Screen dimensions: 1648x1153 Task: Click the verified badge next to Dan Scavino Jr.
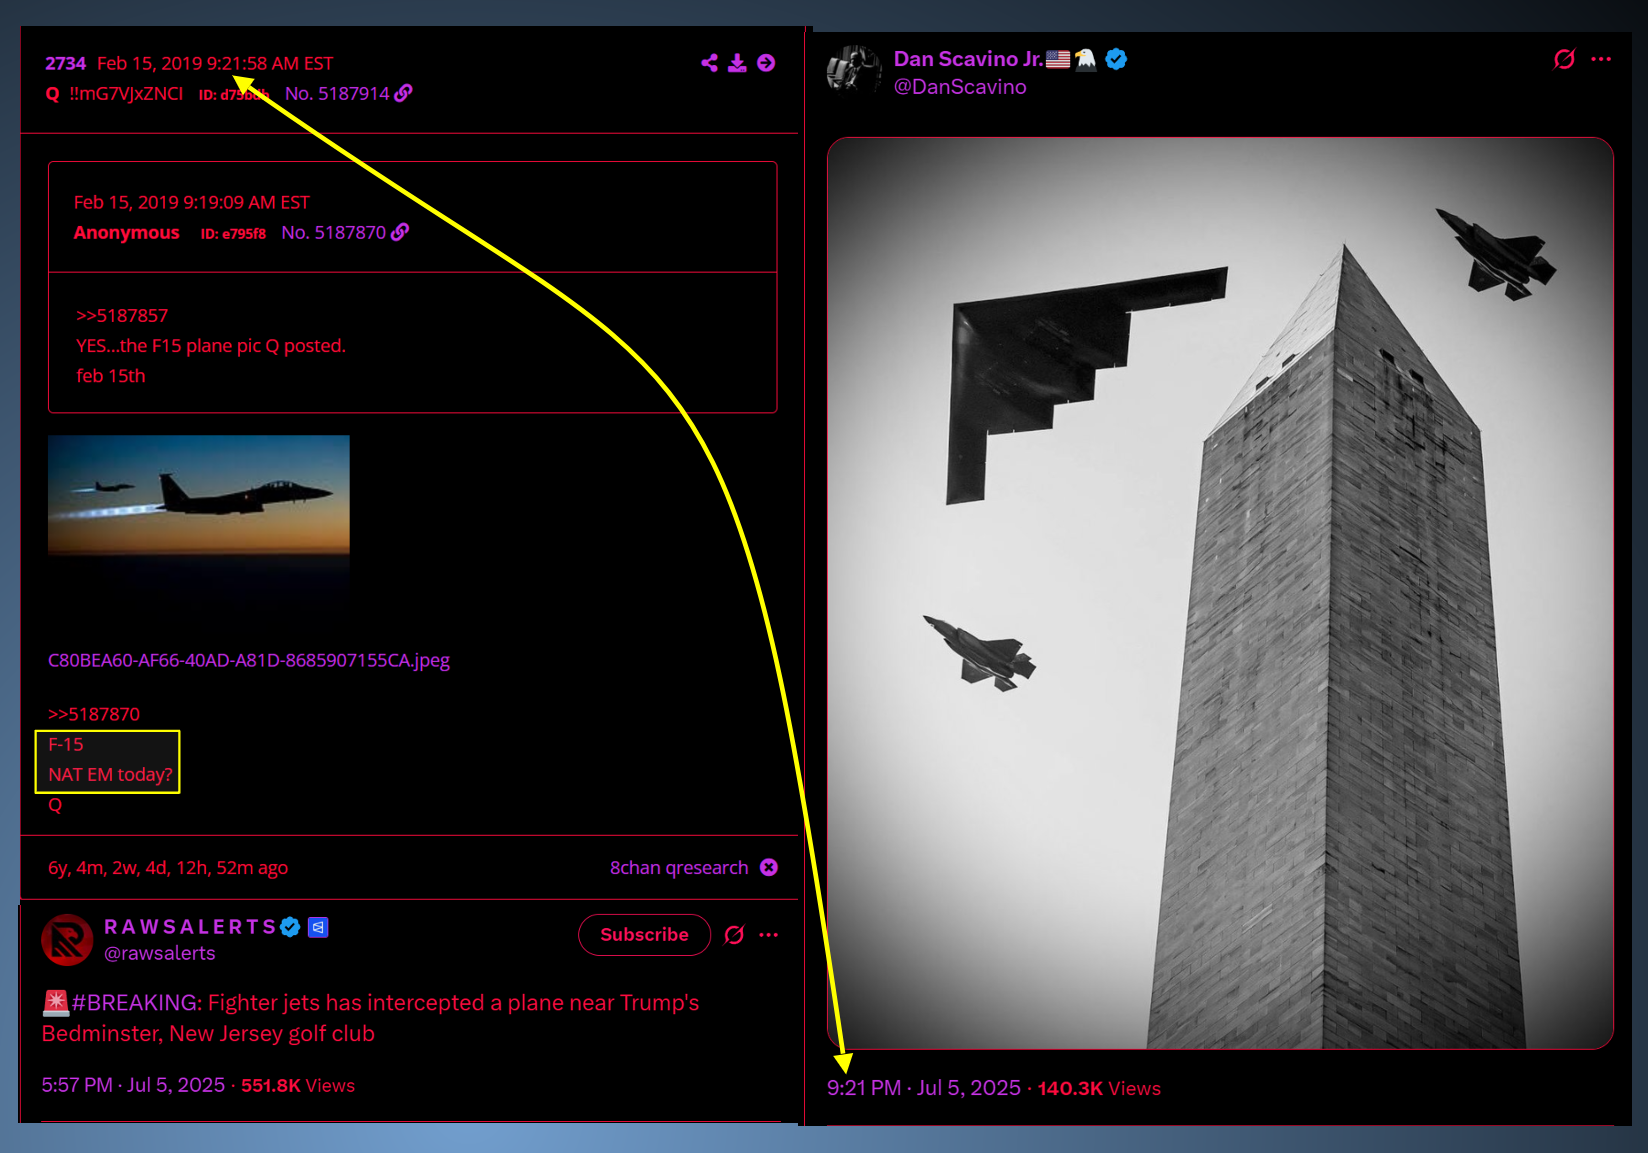click(1117, 59)
